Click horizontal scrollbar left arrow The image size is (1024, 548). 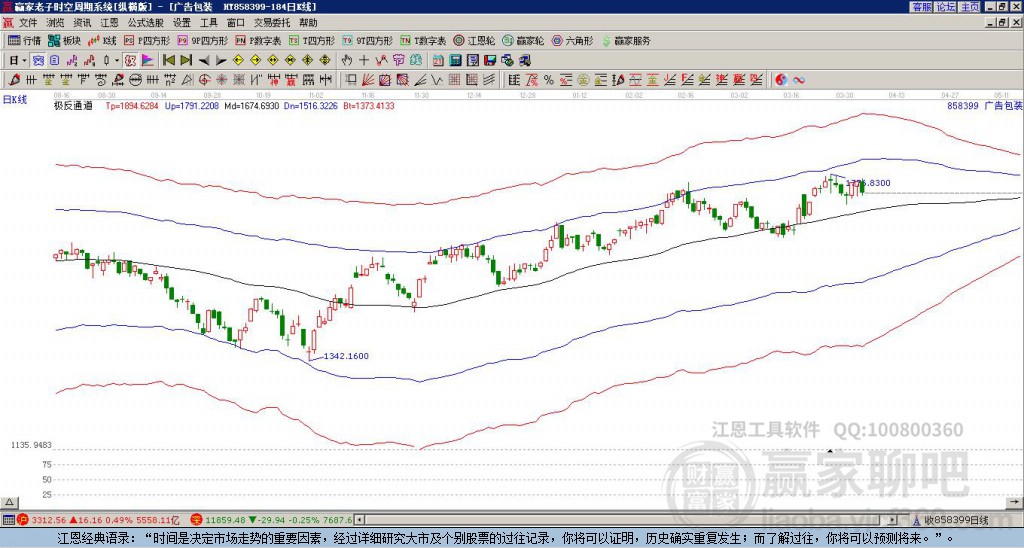tap(359, 520)
